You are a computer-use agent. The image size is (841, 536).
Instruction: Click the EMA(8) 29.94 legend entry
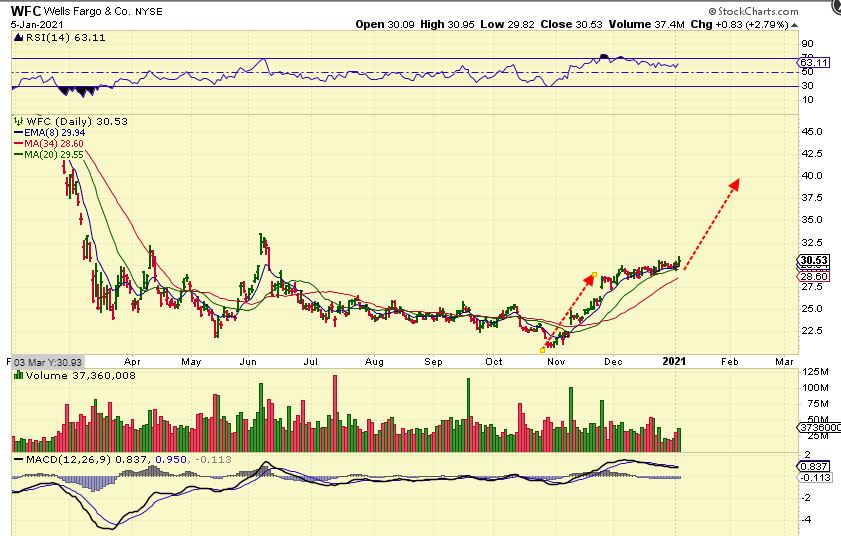[54, 133]
